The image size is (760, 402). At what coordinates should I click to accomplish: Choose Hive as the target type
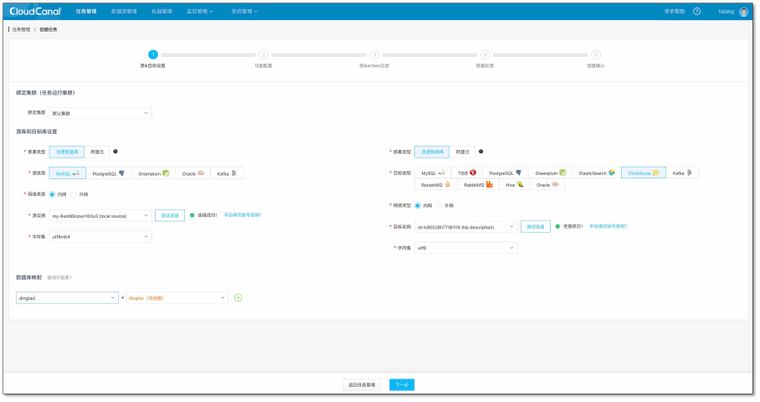(x=515, y=185)
